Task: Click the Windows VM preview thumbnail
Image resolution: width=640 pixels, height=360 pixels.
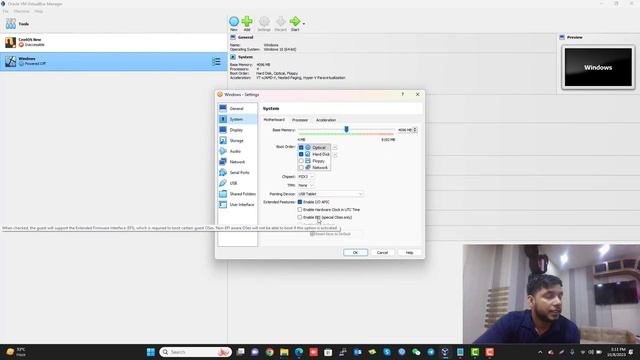Action: [x=598, y=67]
